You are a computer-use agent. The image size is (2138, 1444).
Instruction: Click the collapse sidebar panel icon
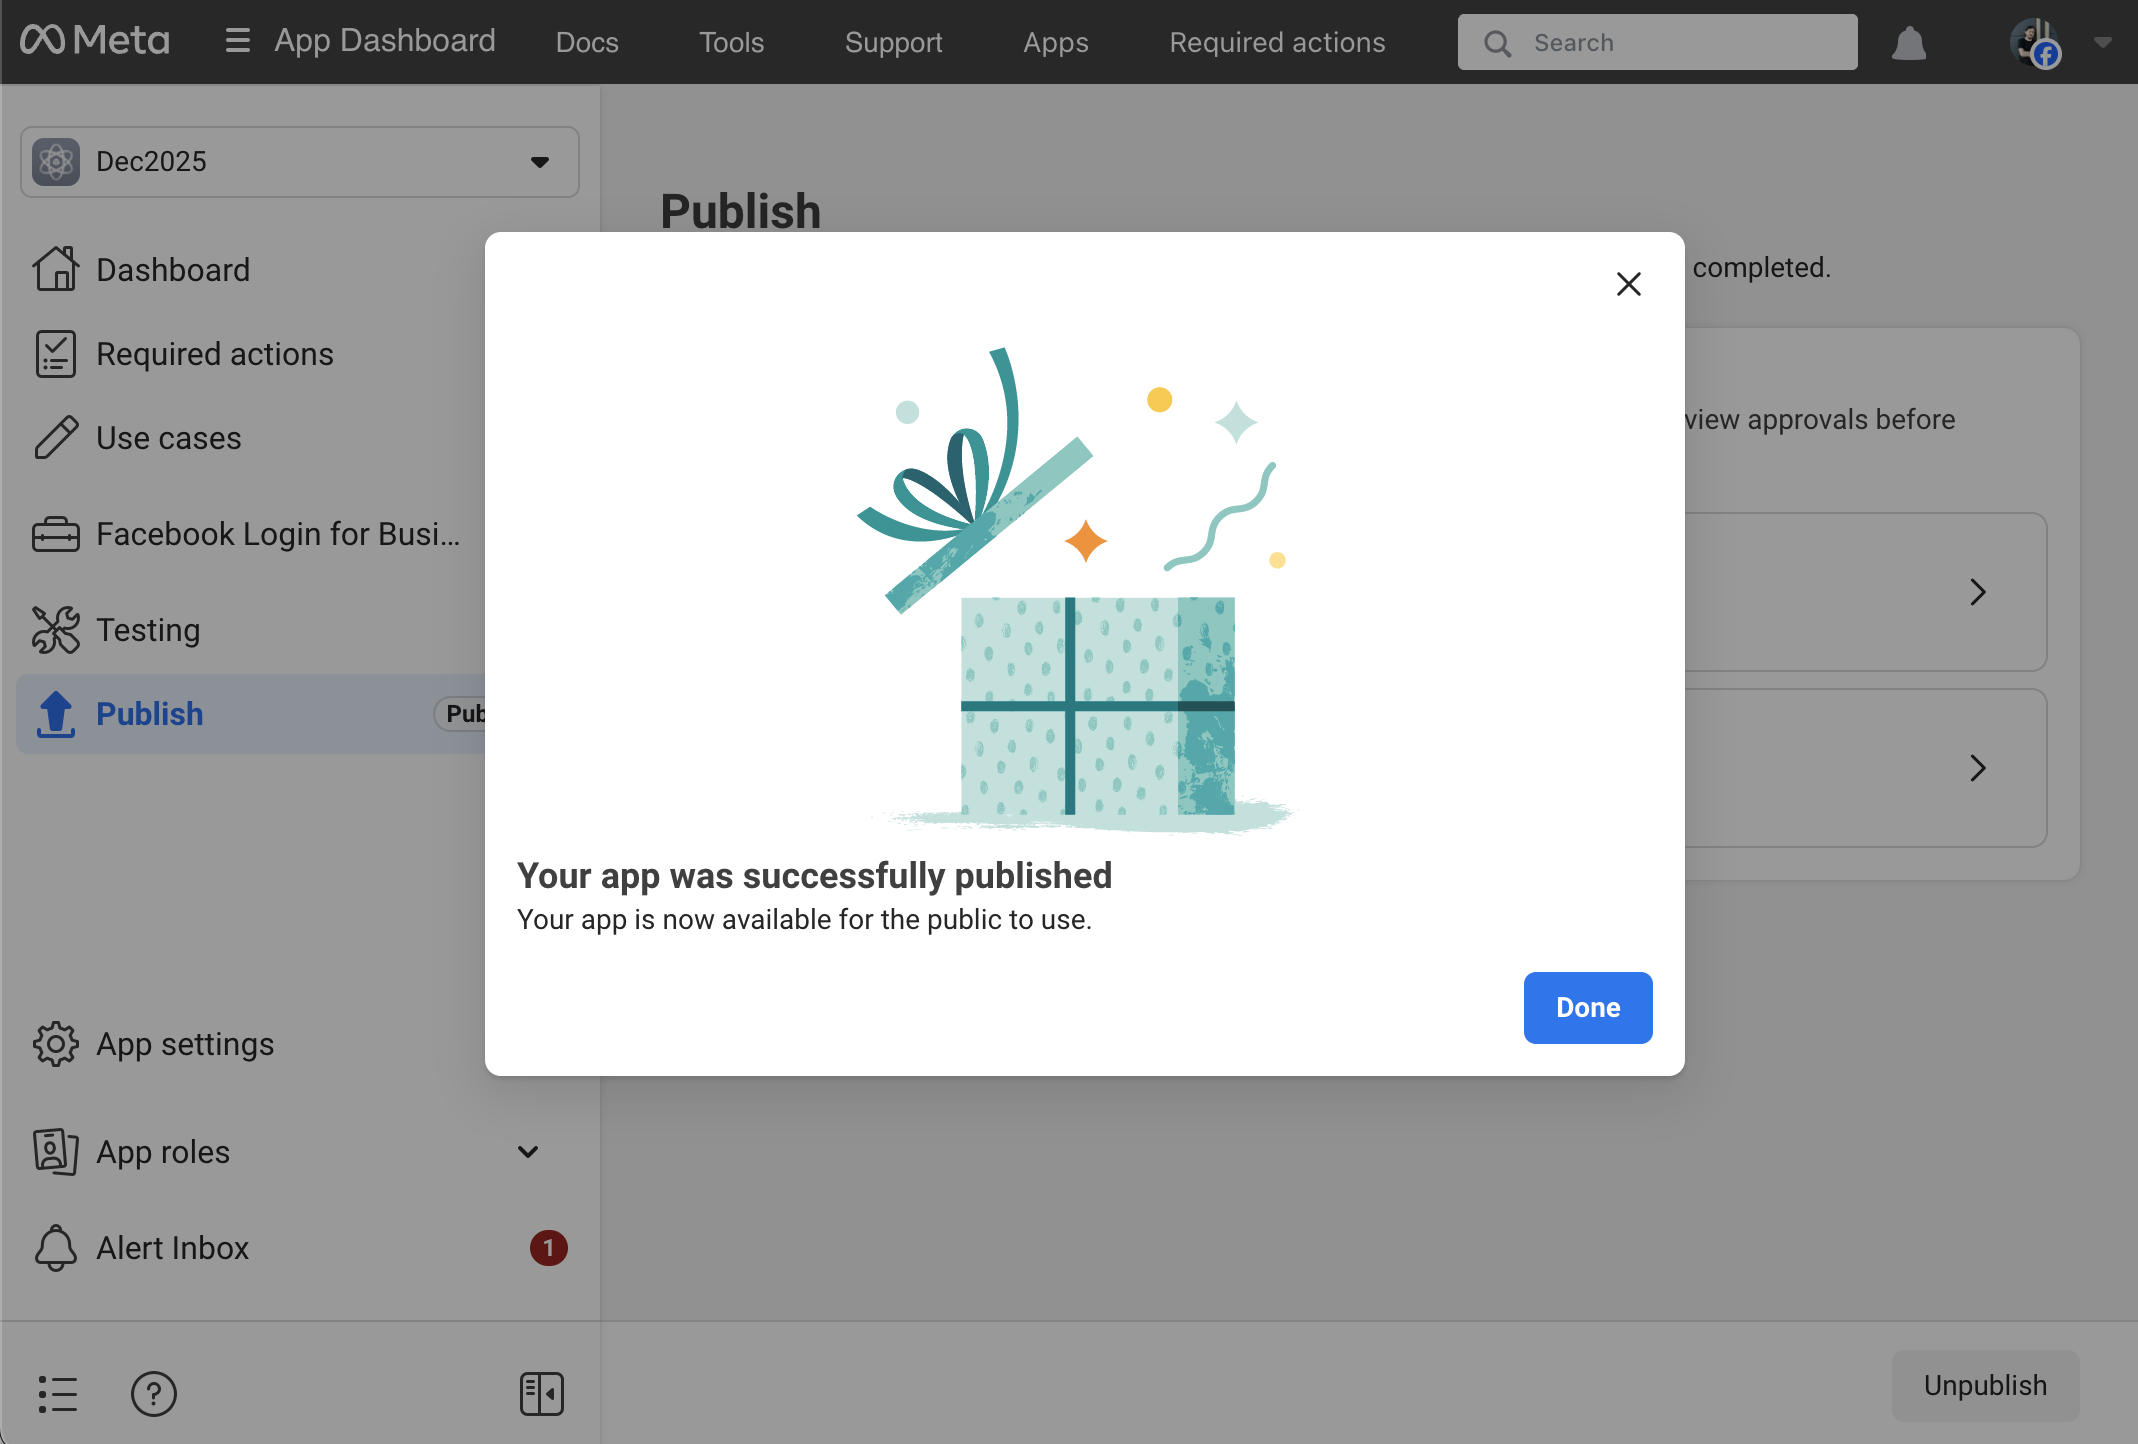(542, 1394)
